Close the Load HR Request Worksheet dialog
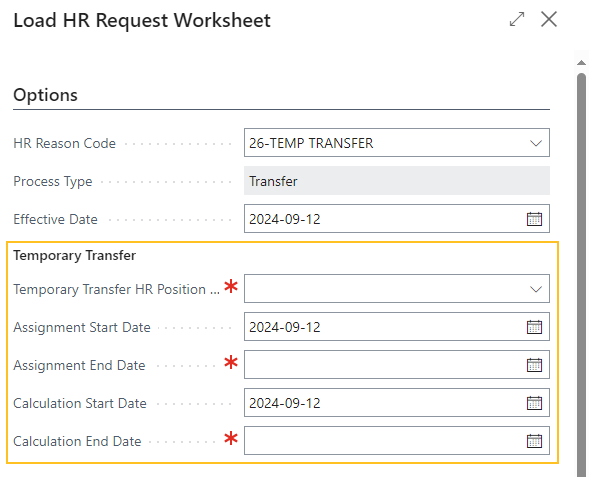The image size is (589, 477). coord(549,19)
